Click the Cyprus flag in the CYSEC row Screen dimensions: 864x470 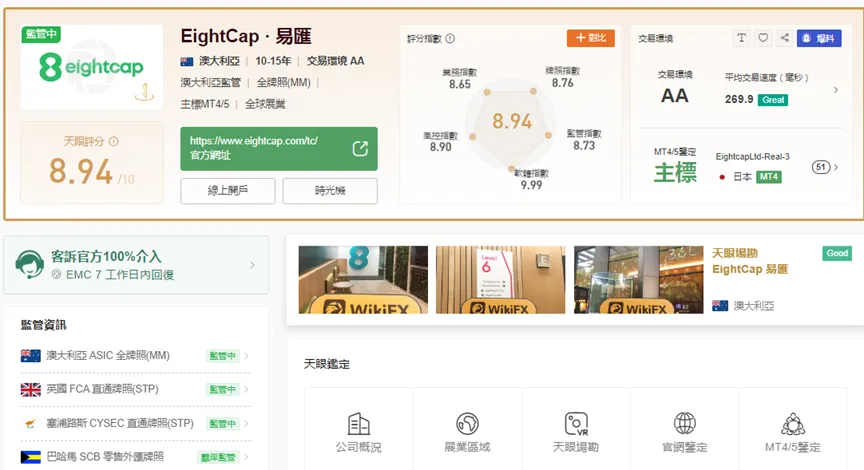(30, 423)
